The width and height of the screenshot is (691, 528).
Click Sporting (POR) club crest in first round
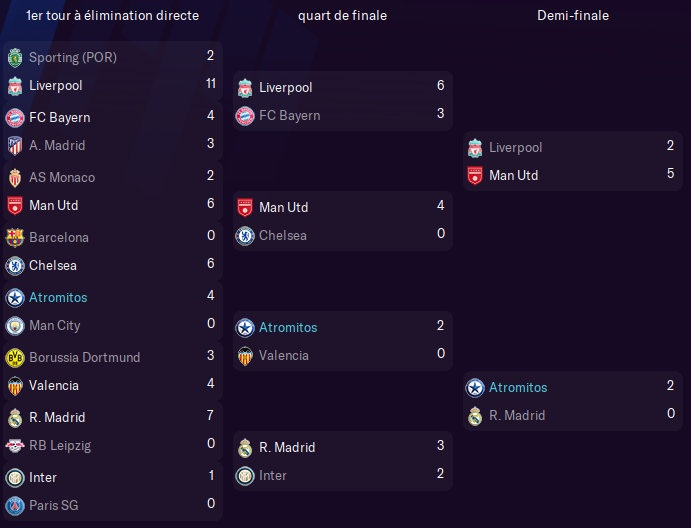(x=15, y=58)
